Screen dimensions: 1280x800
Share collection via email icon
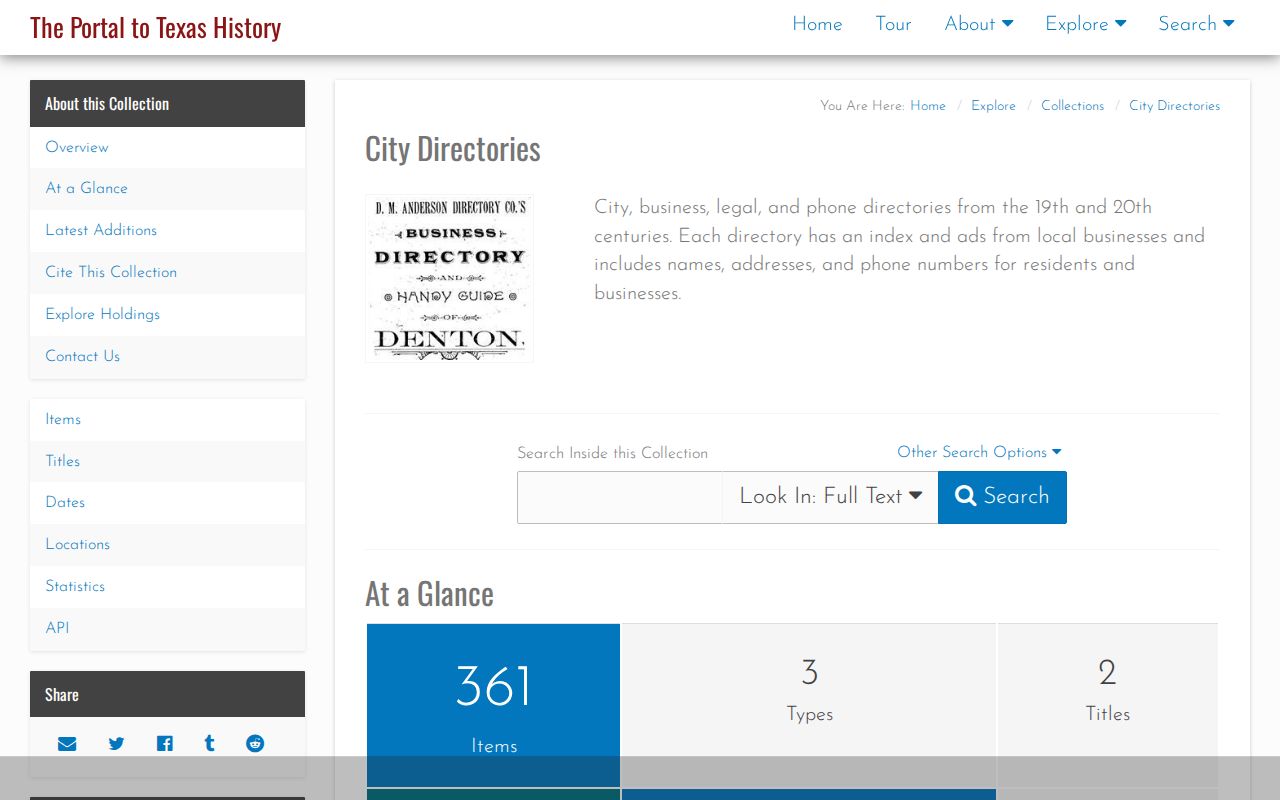67,744
